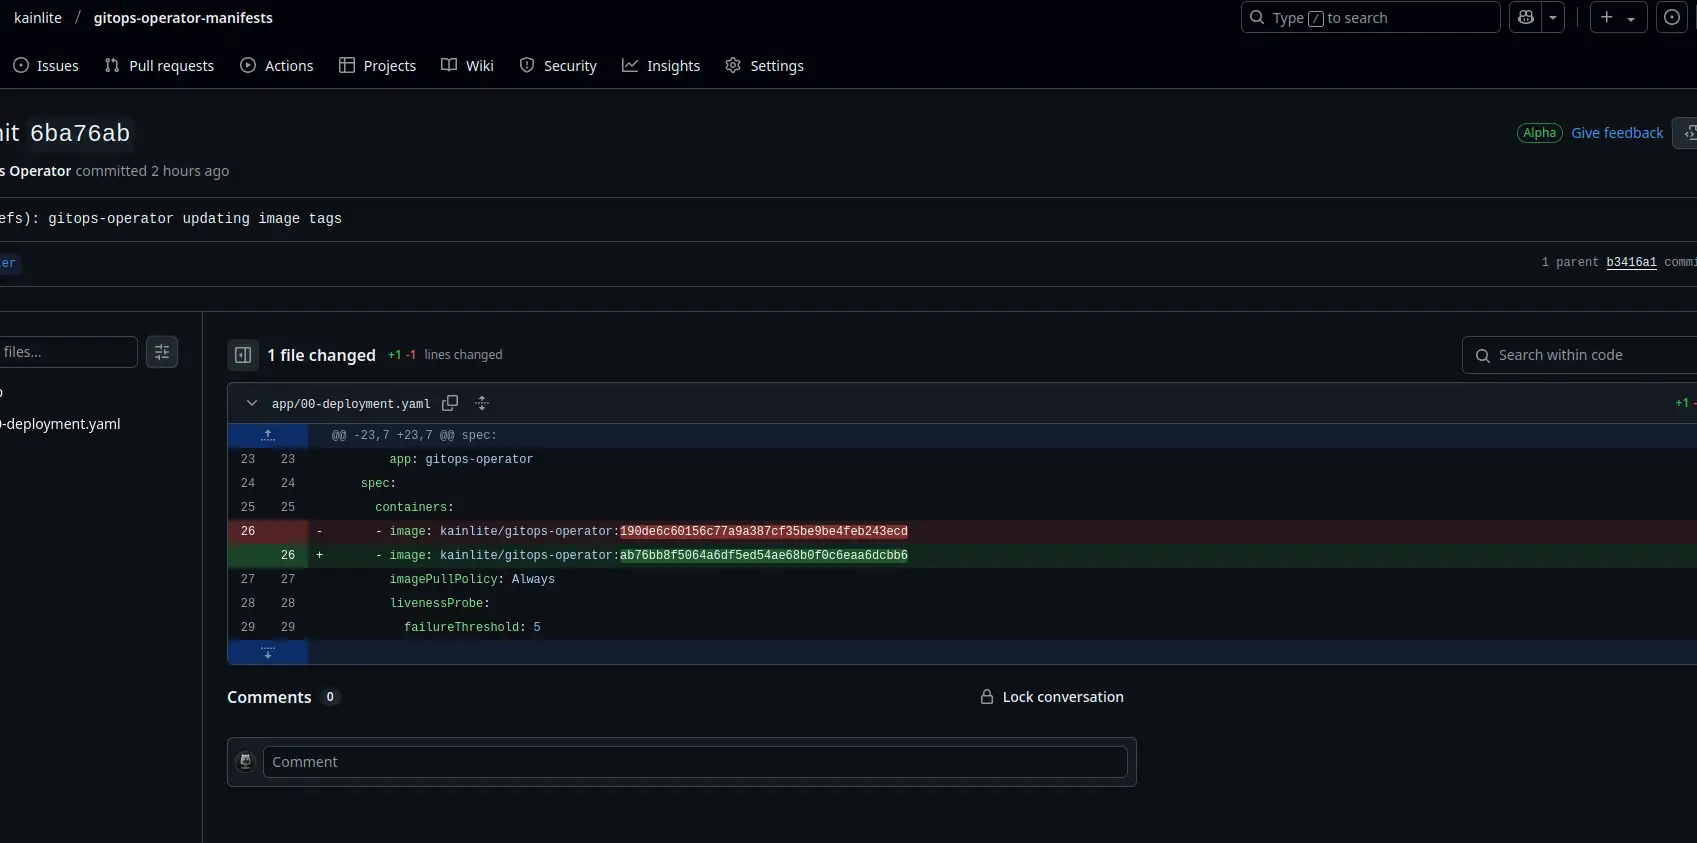Click the Operator author name
The height and width of the screenshot is (843, 1697).
[36, 171]
